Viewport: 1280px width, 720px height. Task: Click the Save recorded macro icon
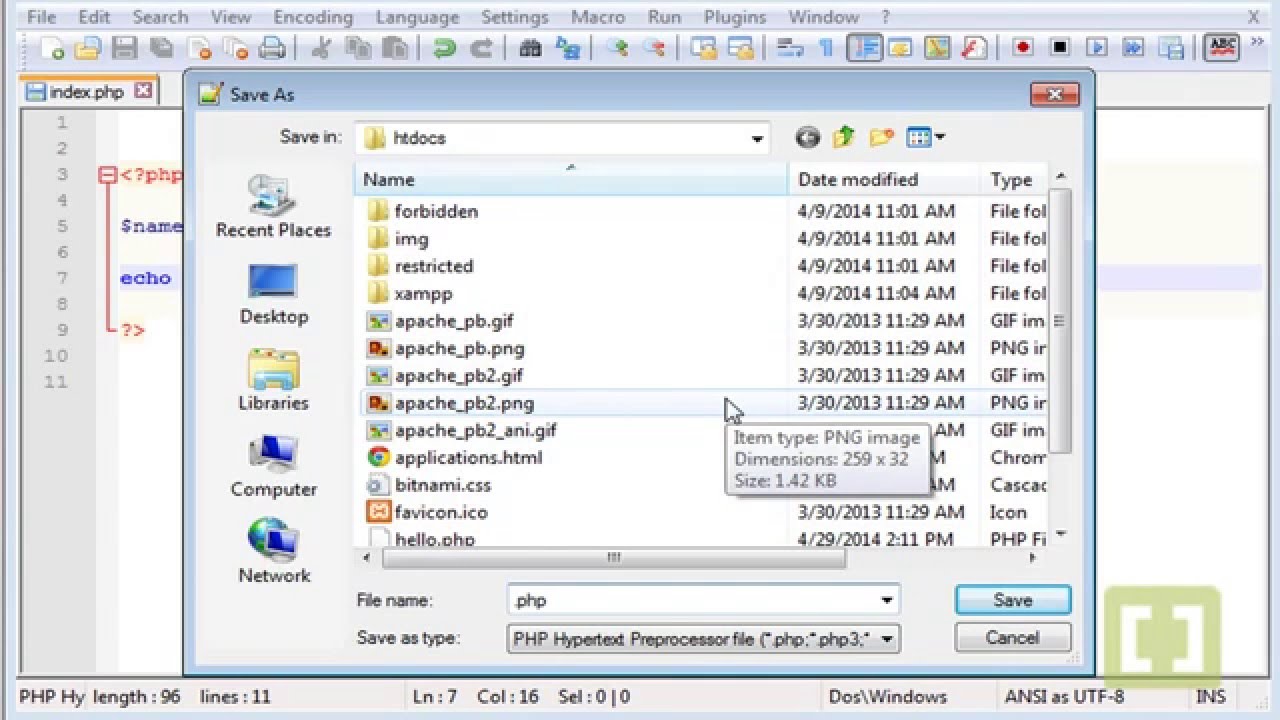coord(1170,47)
